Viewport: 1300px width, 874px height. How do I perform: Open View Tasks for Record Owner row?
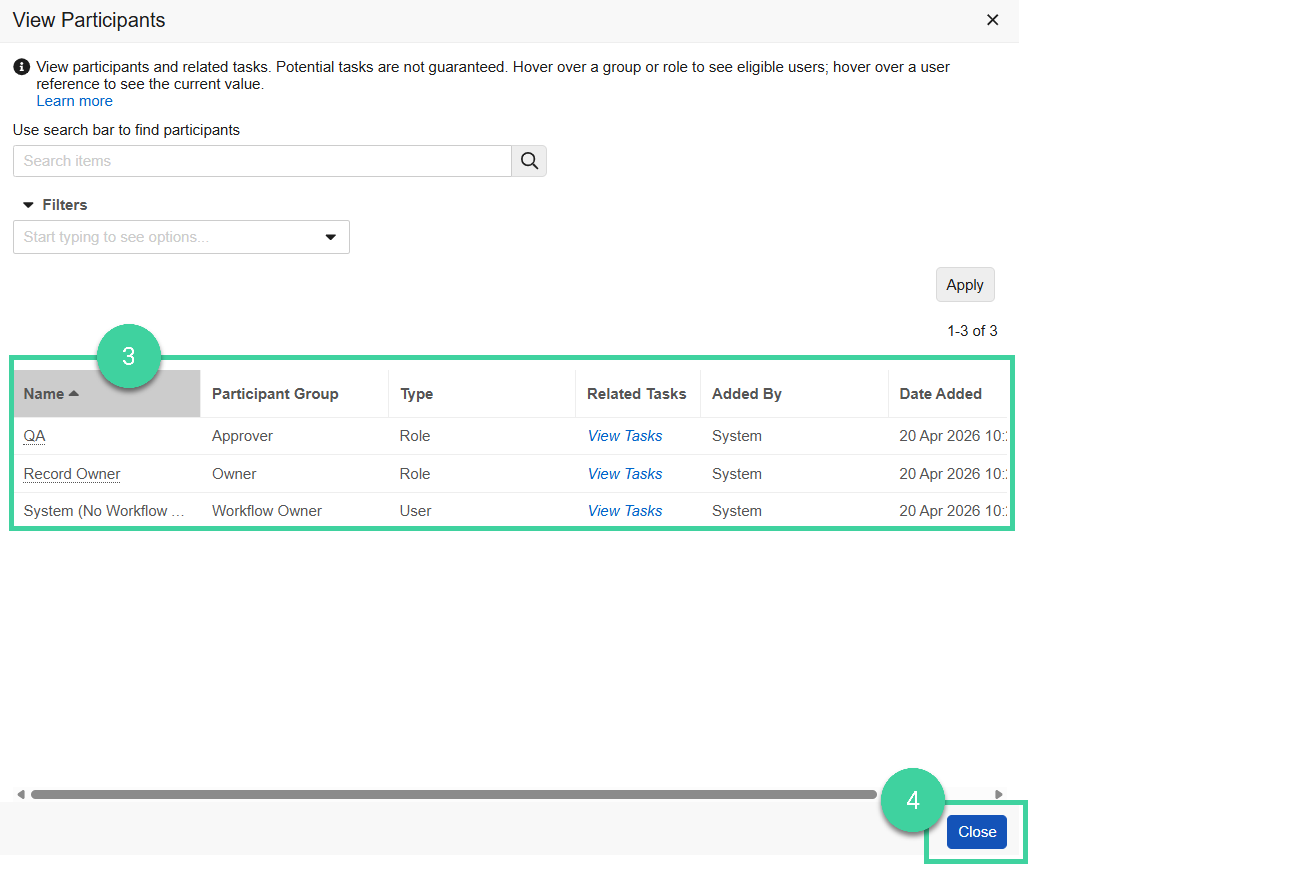(x=625, y=474)
